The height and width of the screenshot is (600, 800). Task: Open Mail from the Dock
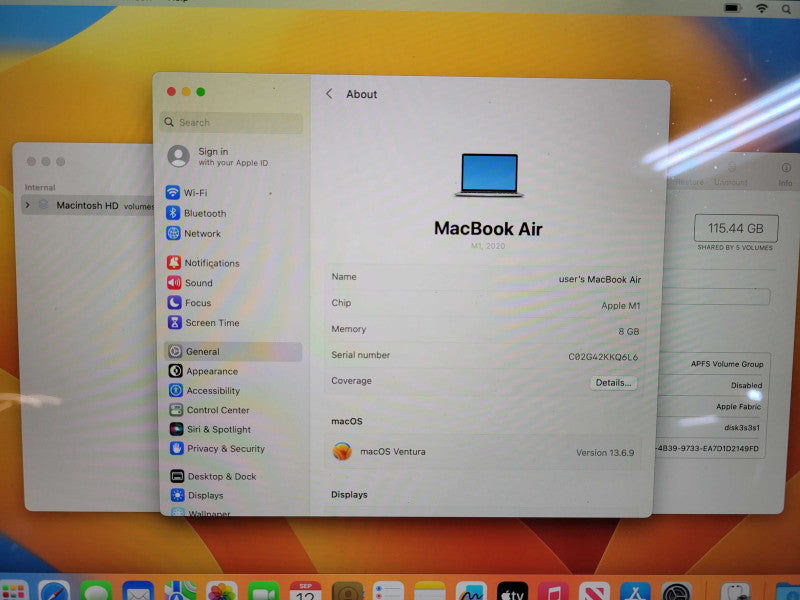pyautogui.click(x=138, y=592)
